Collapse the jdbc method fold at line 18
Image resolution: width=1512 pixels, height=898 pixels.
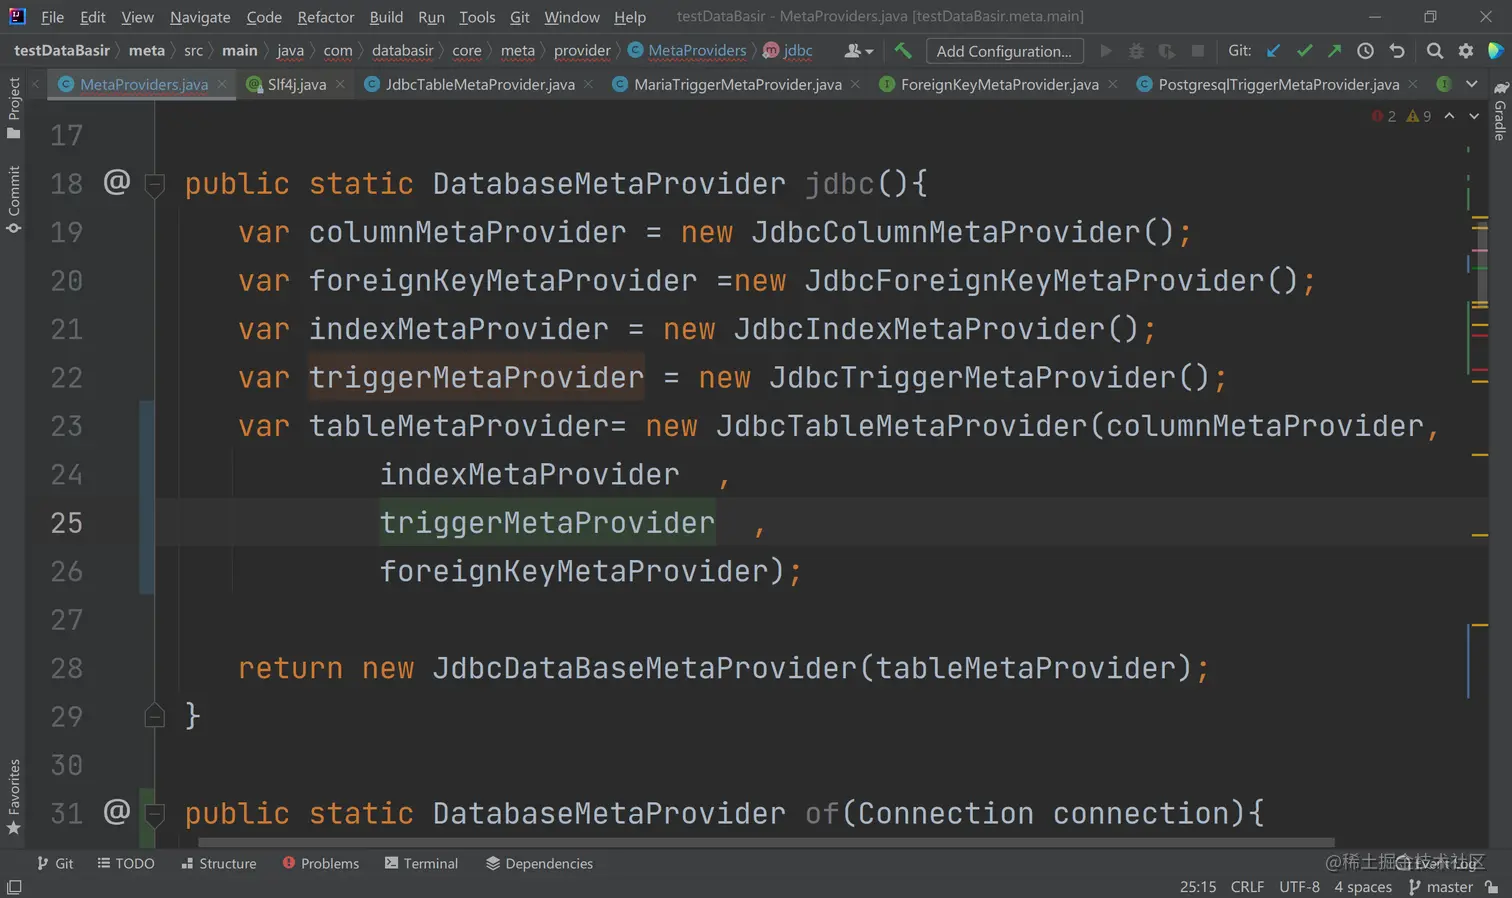155,184
